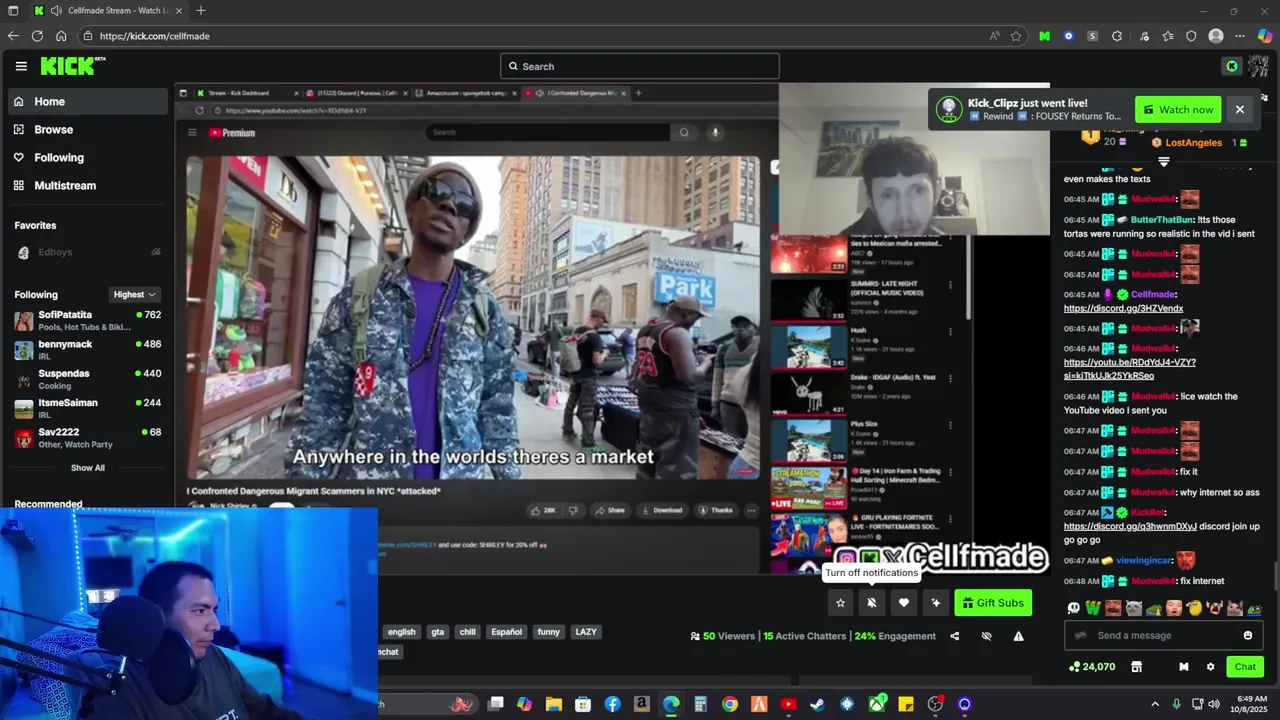Open the Edge Copilot icon
Viewport: 1280px width, 720px height.
click(x=1264, y=36)
